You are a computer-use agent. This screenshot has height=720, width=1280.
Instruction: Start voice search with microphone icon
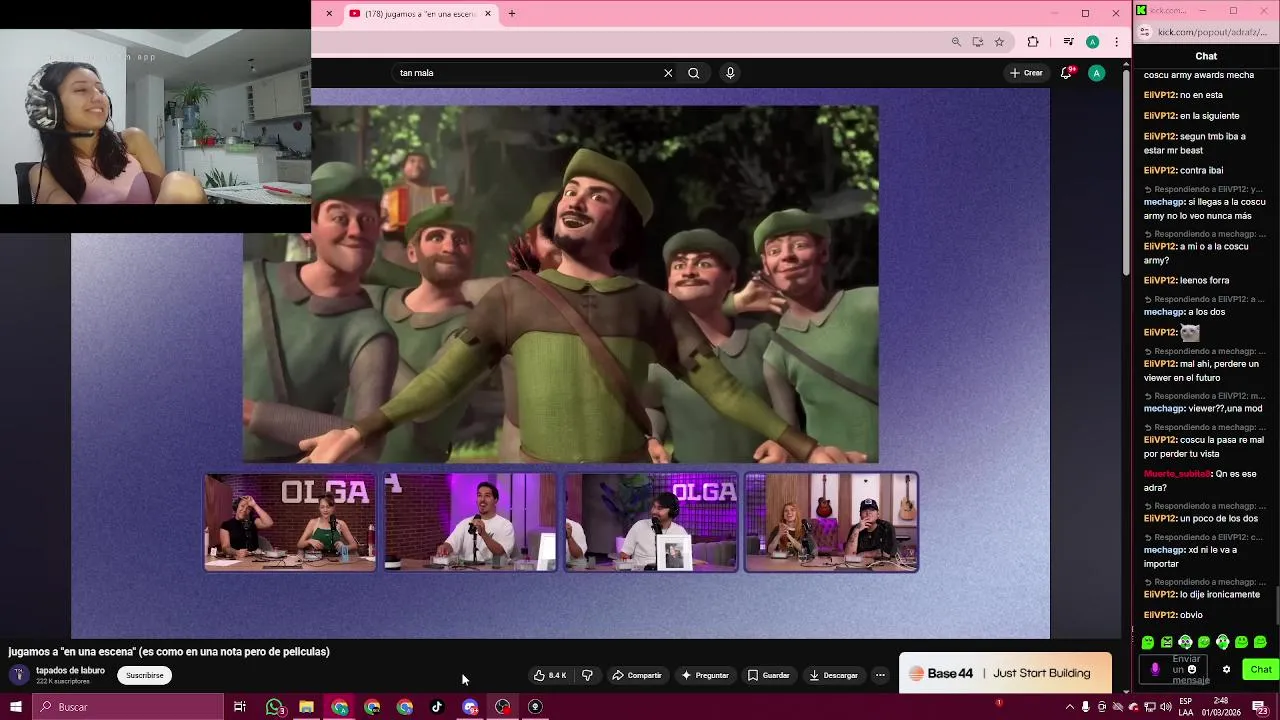[x=730, y=73]
